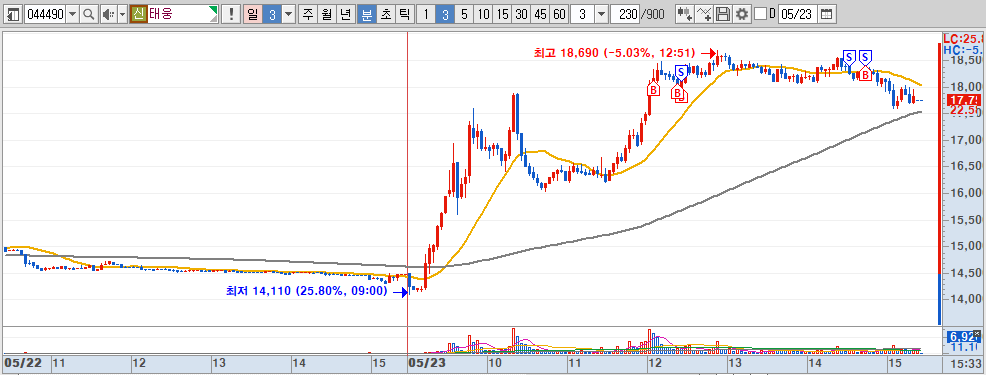Click the red current price tag 17.7
This screenshot has width=986, height=375.
(963, 100)
